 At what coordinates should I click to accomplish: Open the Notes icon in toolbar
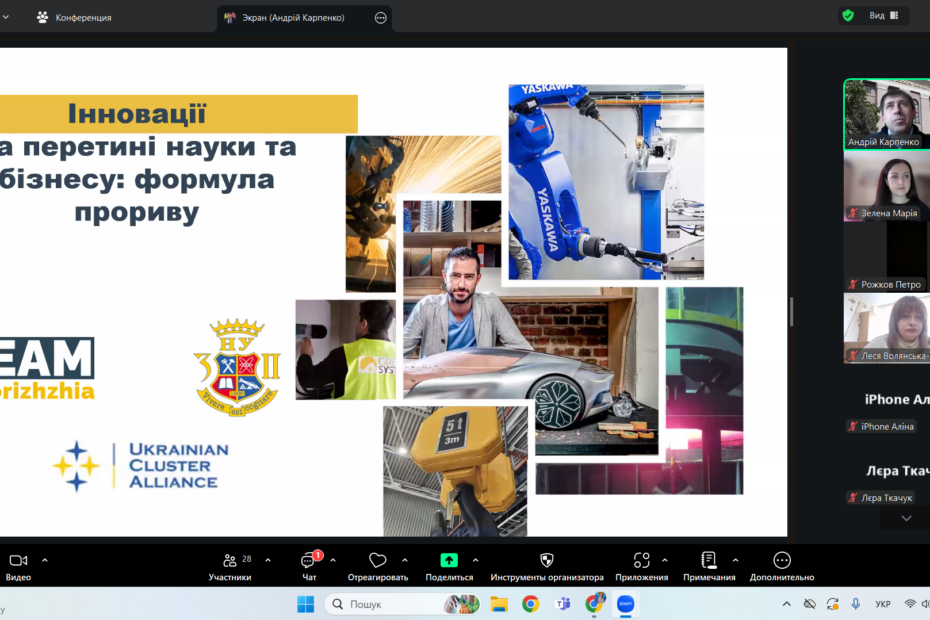click(709, 561)
